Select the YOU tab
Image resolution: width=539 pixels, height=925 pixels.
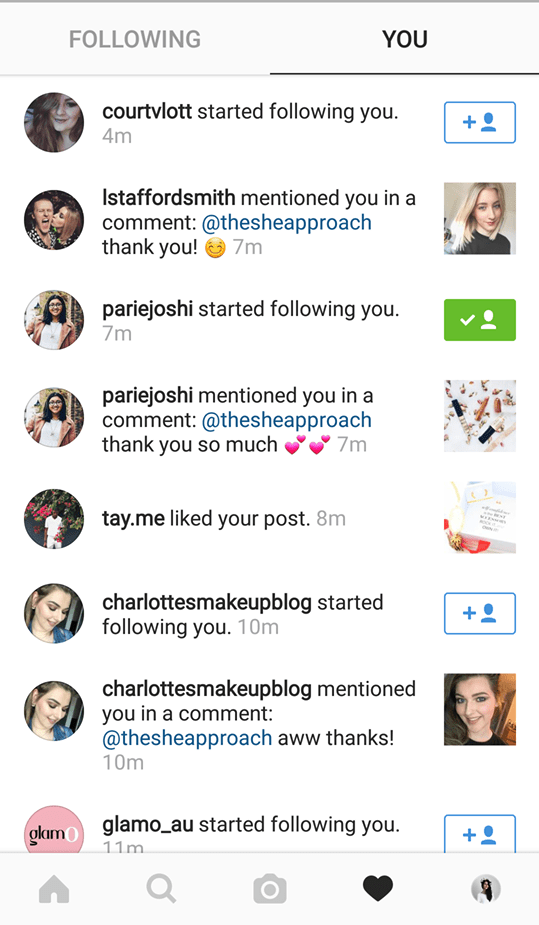405,39
